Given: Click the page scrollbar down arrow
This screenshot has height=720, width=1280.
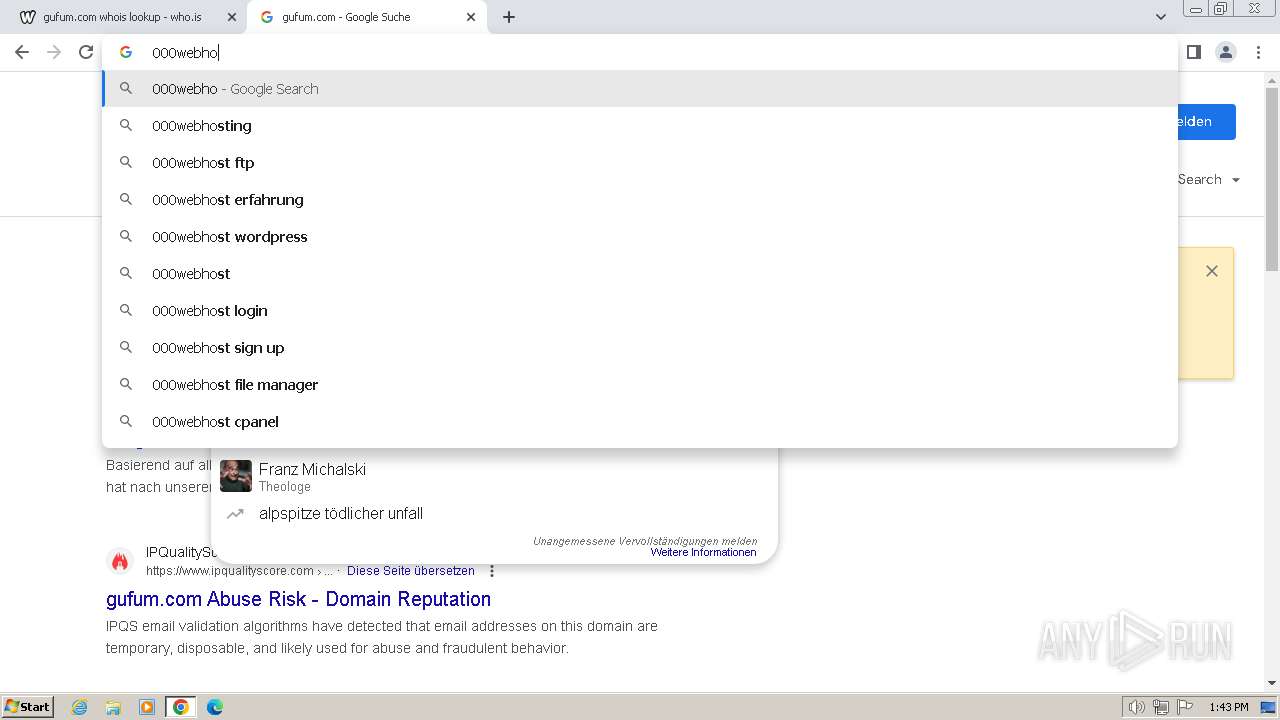Looking at the screenshot, I should (x=1272, y=683).
